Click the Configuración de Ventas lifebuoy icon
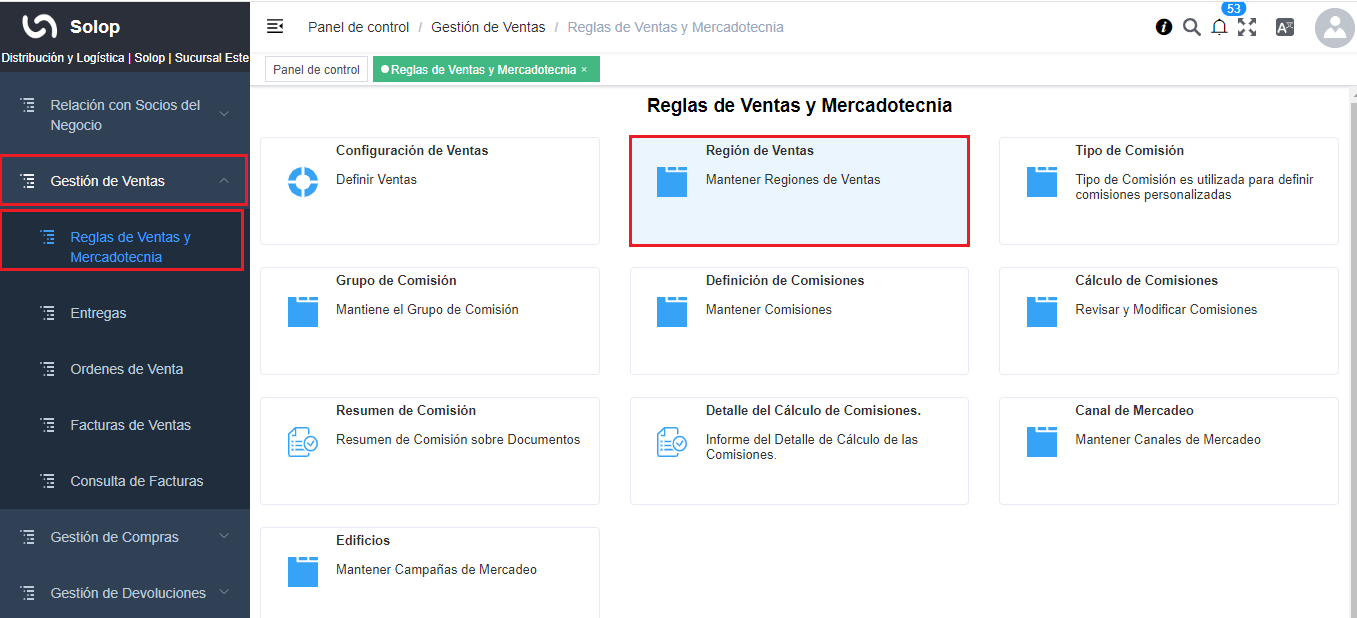 click(x=302, y=182)
